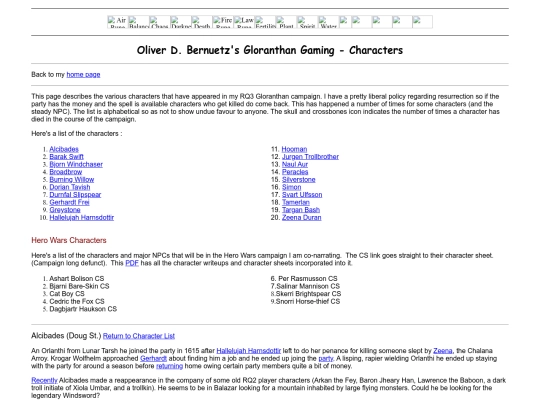Screen dimensions: 540x405
Task: Click the Spirit rune image icon
Action: pyautogui.click(x=307, y=22)
